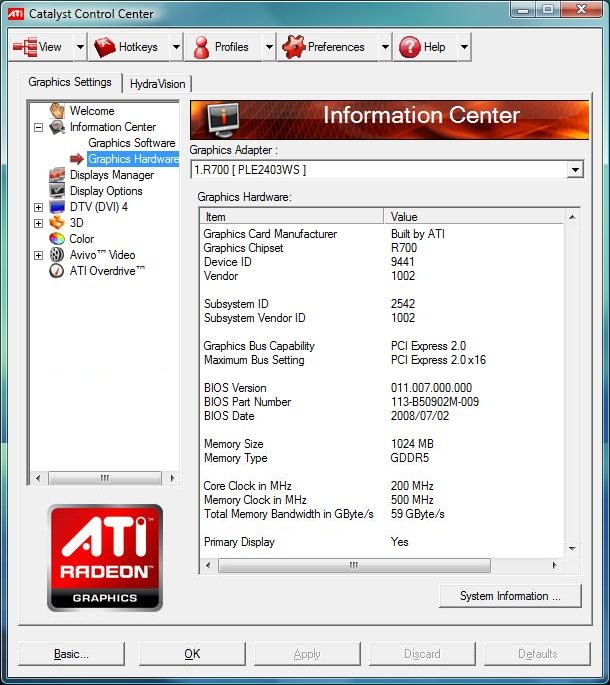Viewport: 610px width, 685px height.
Task: Click the Defaults button
Action: 537,654
